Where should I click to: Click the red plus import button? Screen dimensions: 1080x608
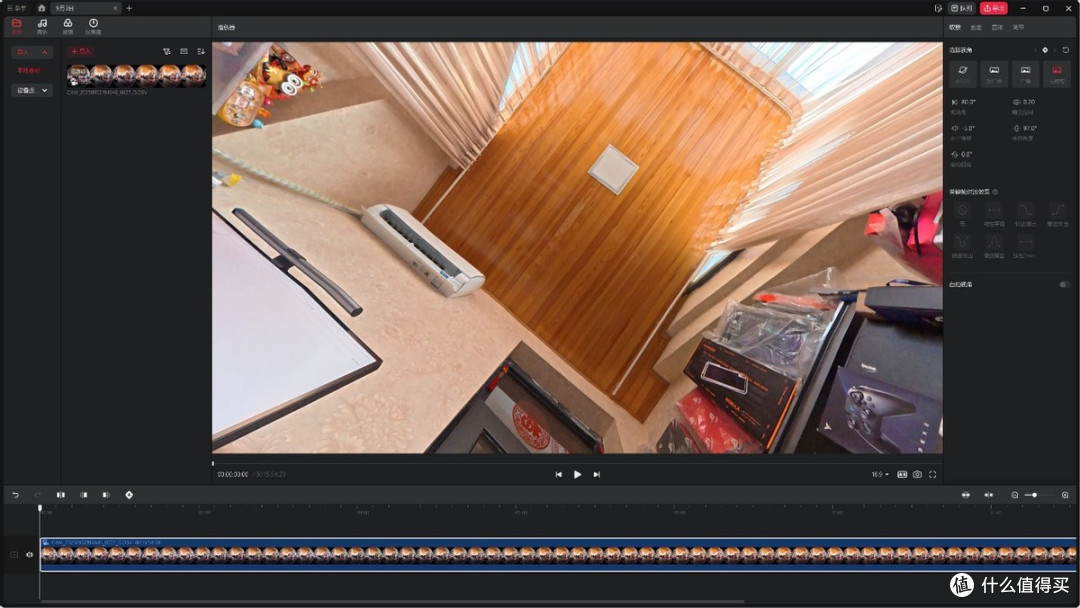pos(81,52)
